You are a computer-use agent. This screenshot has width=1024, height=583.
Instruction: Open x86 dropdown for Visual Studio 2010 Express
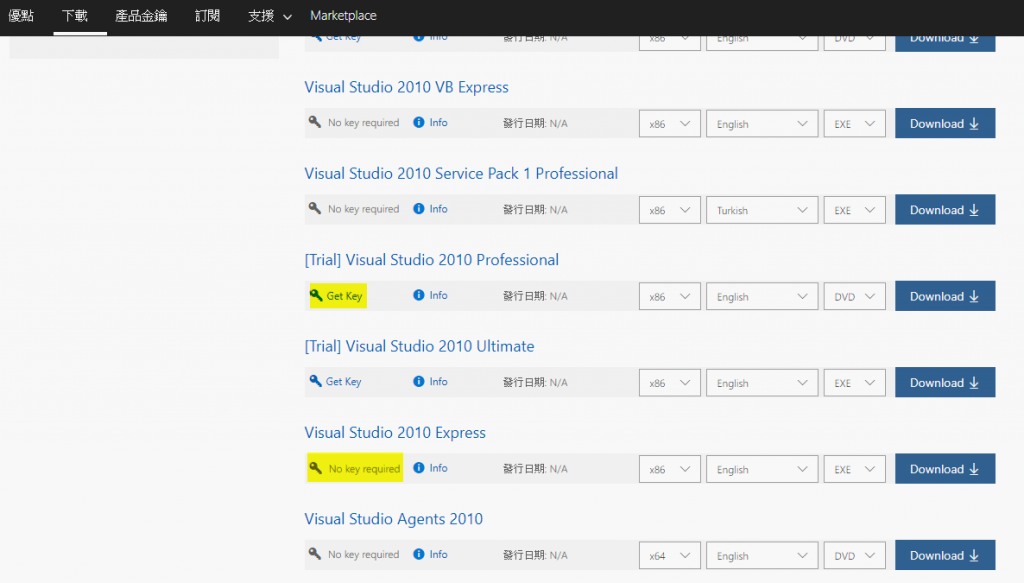click(669, 469)
